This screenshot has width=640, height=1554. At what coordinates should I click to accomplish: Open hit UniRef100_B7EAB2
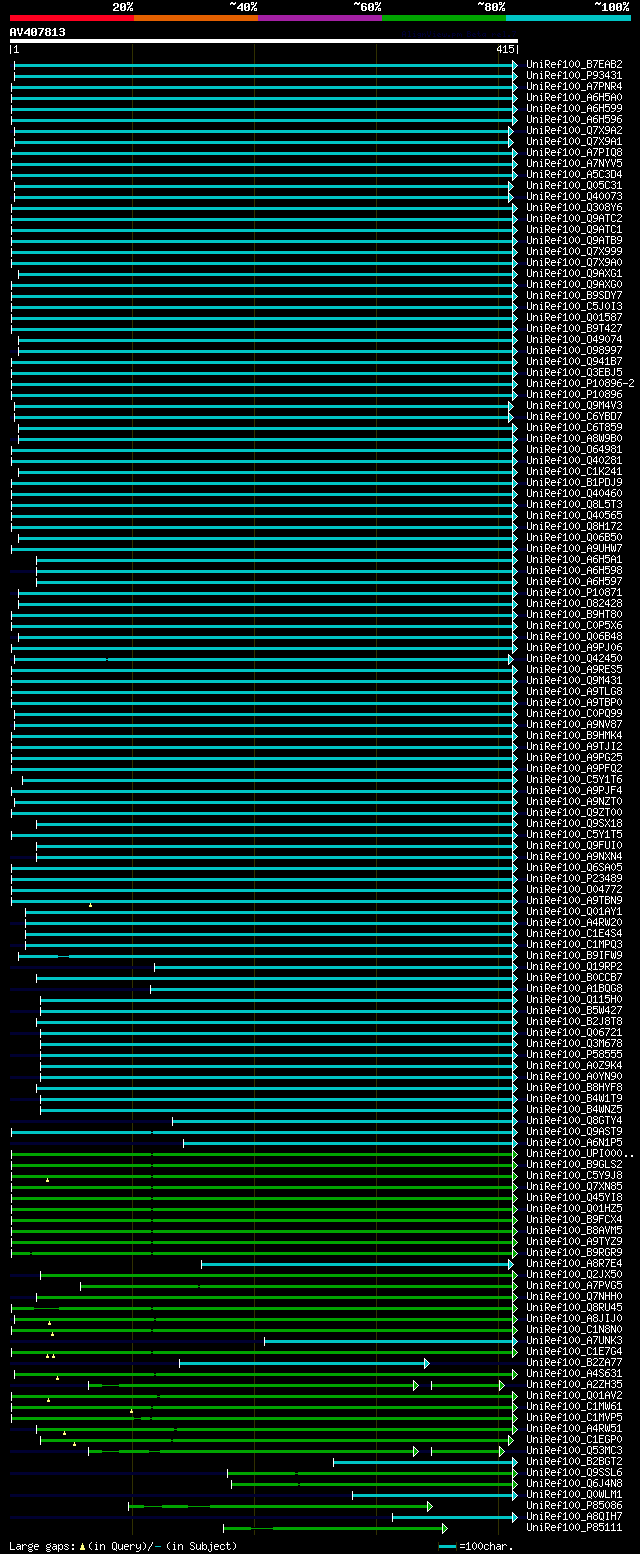[574, 64]
